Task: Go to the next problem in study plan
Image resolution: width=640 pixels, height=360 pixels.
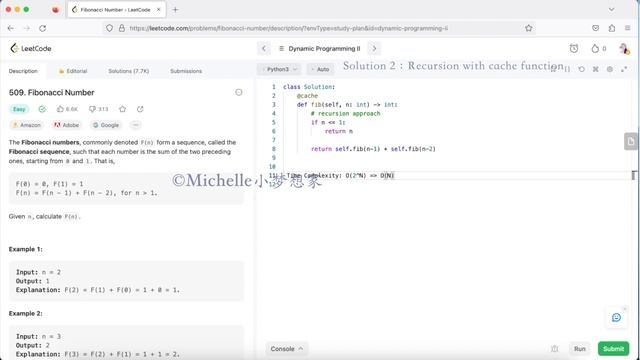Action: [x=374, y=49]
